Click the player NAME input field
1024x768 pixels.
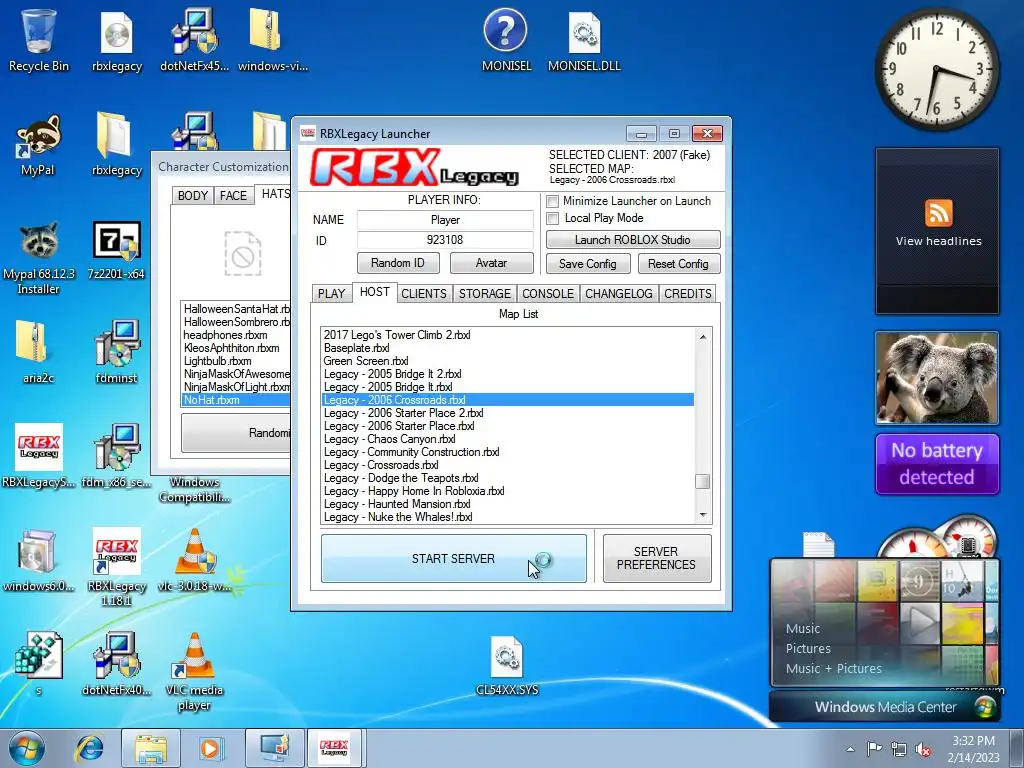[445, 220]
